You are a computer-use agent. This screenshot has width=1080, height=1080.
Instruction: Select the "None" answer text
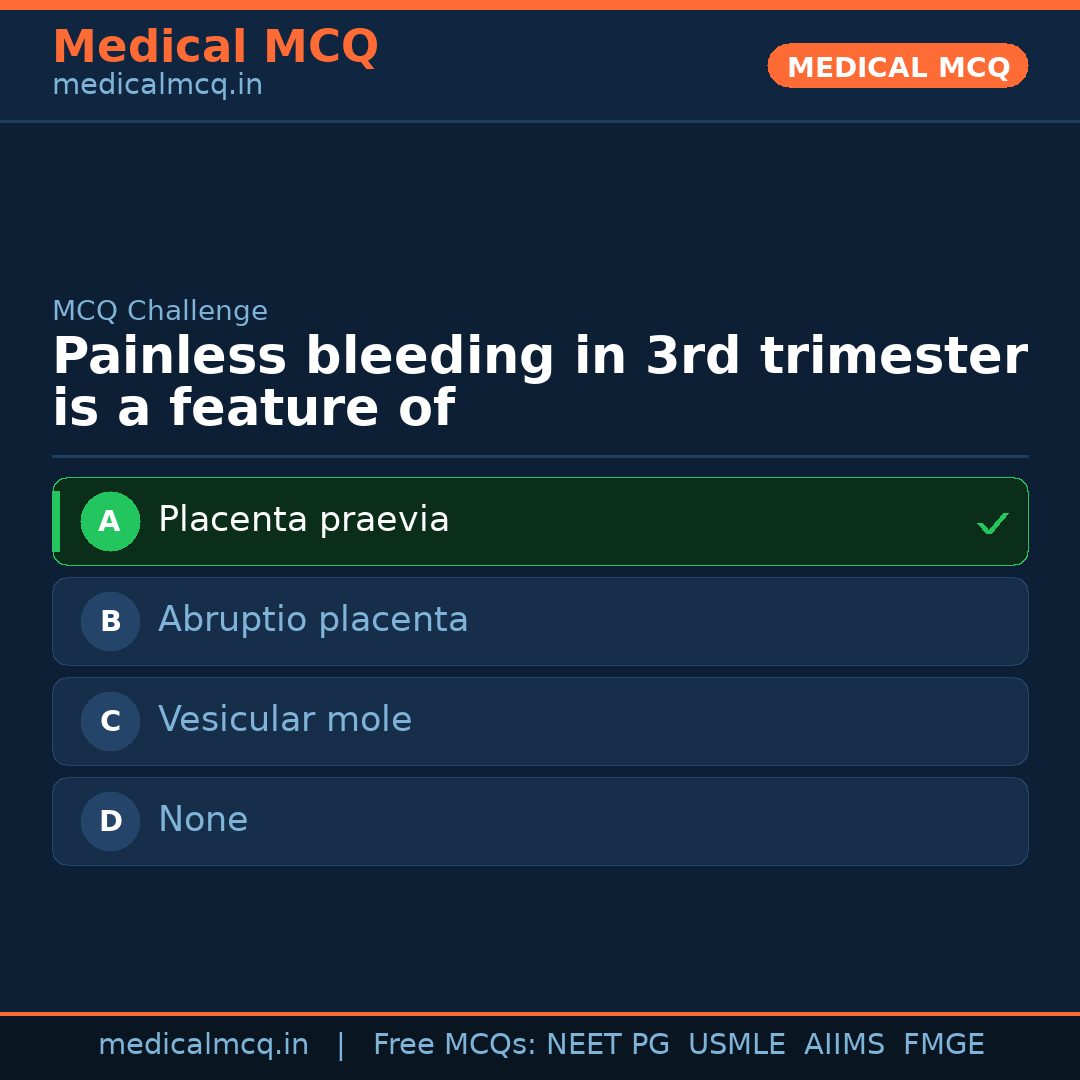coord(203,820)
